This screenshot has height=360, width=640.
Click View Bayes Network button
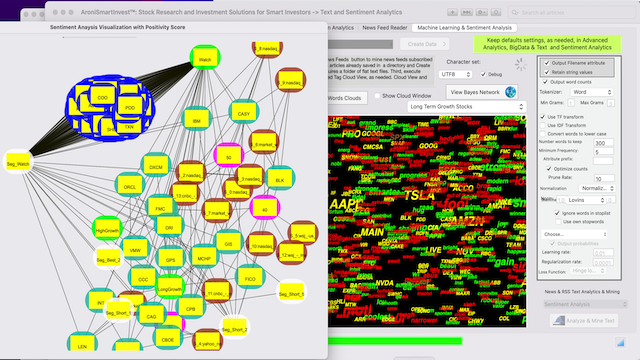(x=482, y=92)
